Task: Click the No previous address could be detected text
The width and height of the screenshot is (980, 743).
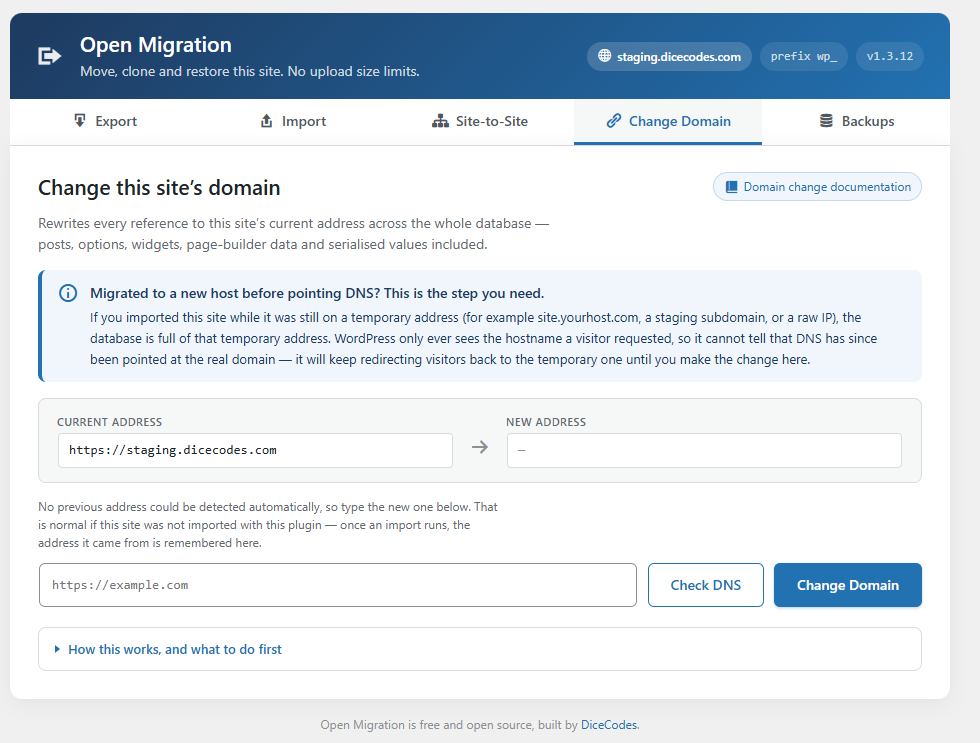Action: pos(268,525)
